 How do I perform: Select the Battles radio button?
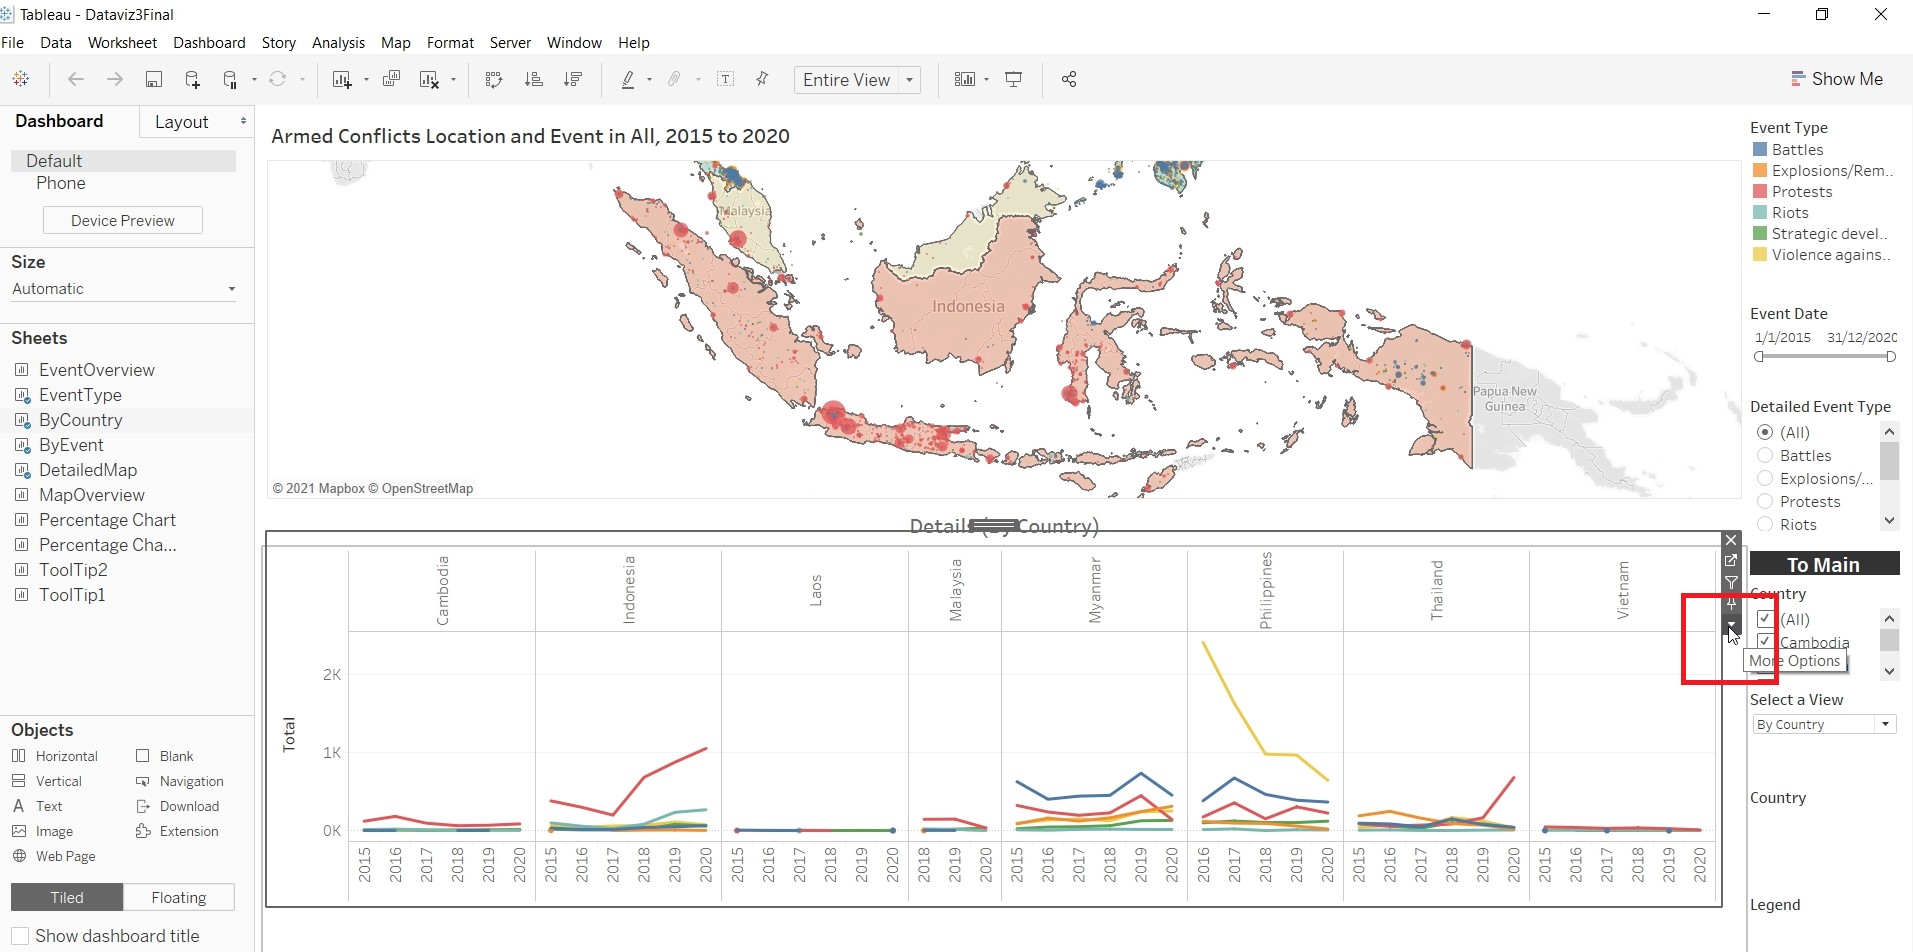coord(1765,456)
